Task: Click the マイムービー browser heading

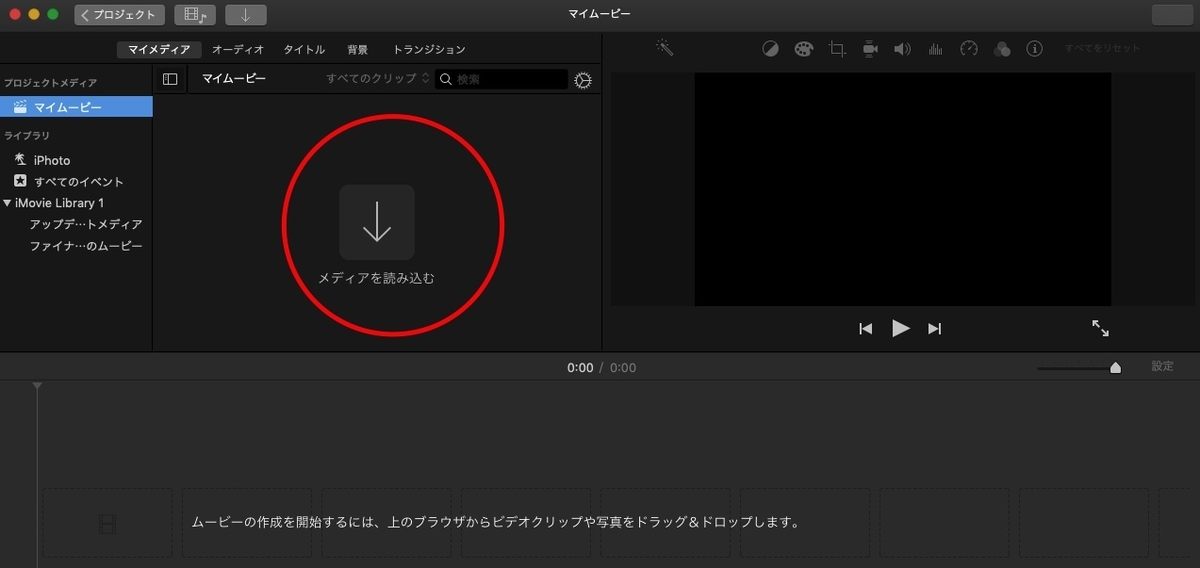Action: pos(234,78)
